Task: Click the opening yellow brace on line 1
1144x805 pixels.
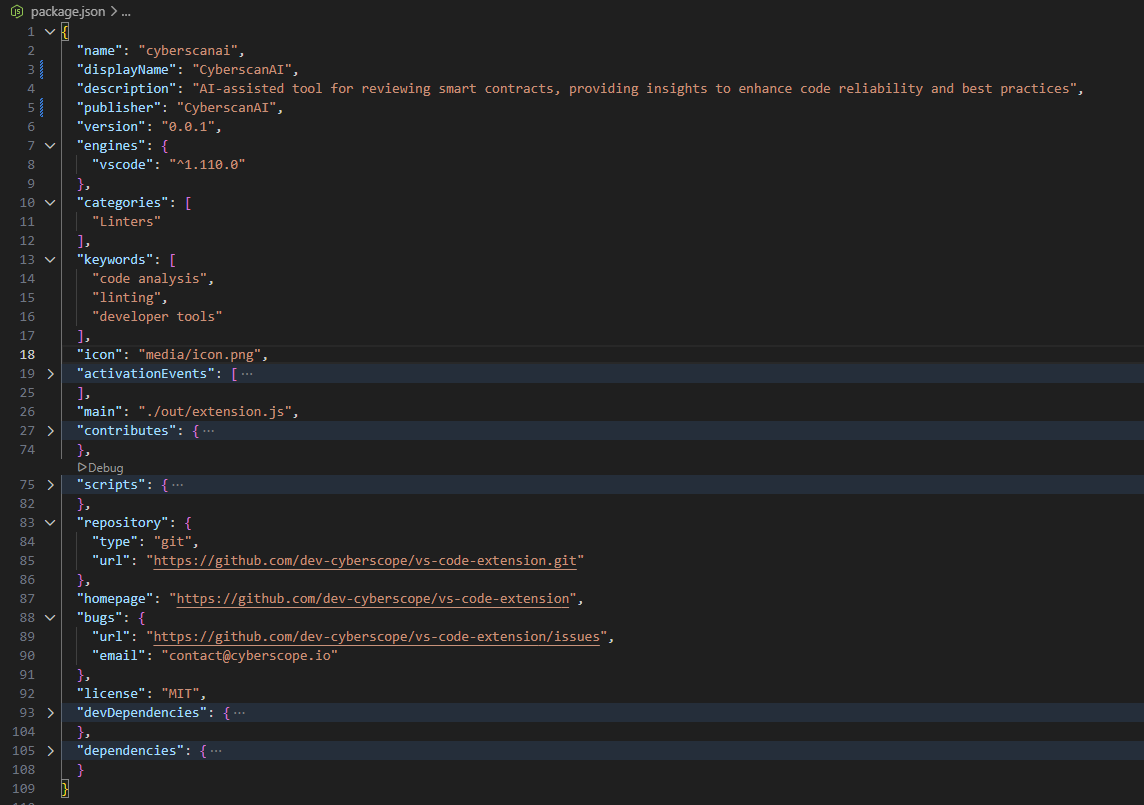Action: coord(65,32)
